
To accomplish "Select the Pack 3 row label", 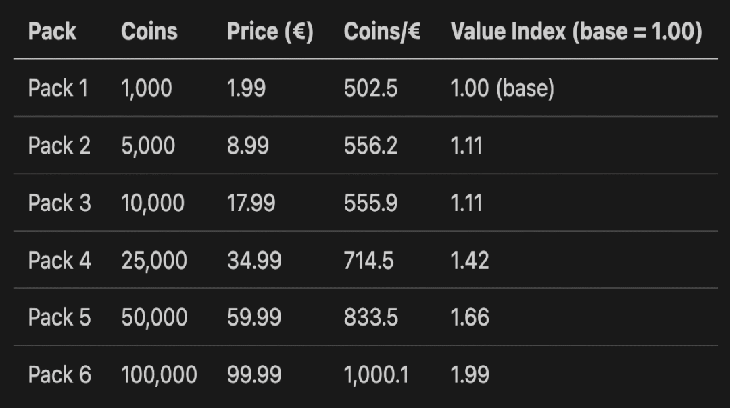I will pyautogui.click(x=59, y=203).
